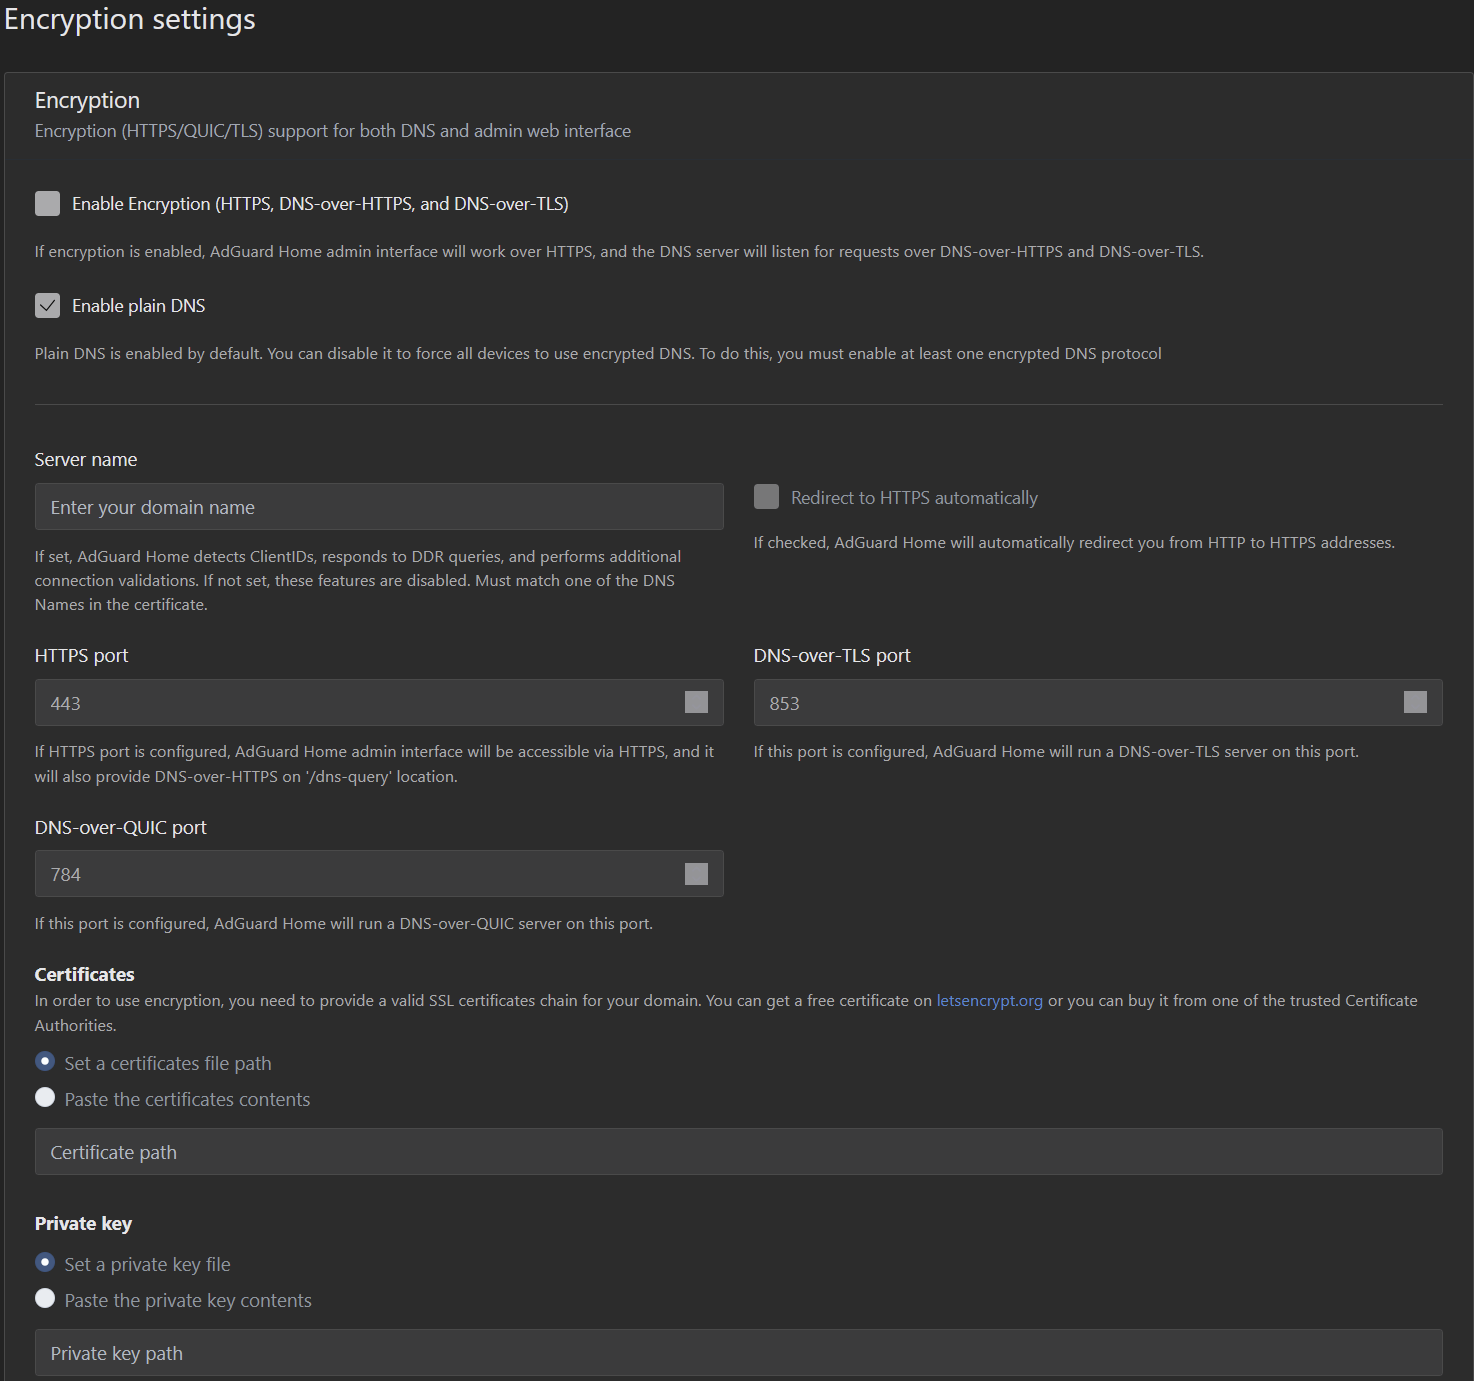Tick Redirect to HTTPS automatically
1474x1381 pixels.
coord(766,497)
